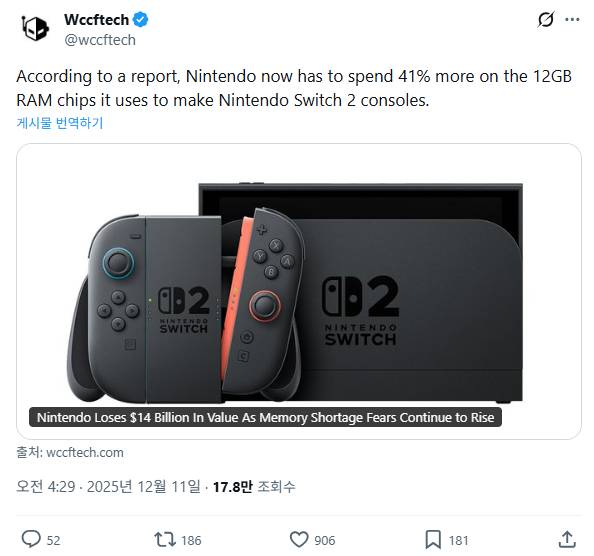View the 17.8만 조회수 view count
The height and width of the screenshot is (556, 594).
pyautogui.click(x=254, y=486)
